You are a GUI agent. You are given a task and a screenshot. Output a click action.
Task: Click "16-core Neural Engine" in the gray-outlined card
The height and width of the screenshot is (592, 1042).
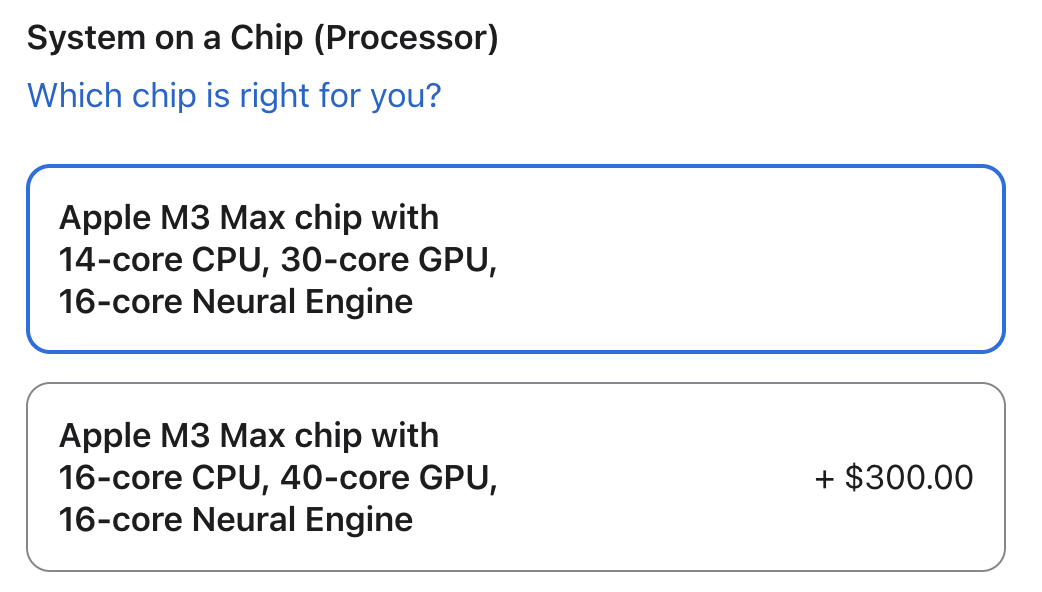point(236,519)
